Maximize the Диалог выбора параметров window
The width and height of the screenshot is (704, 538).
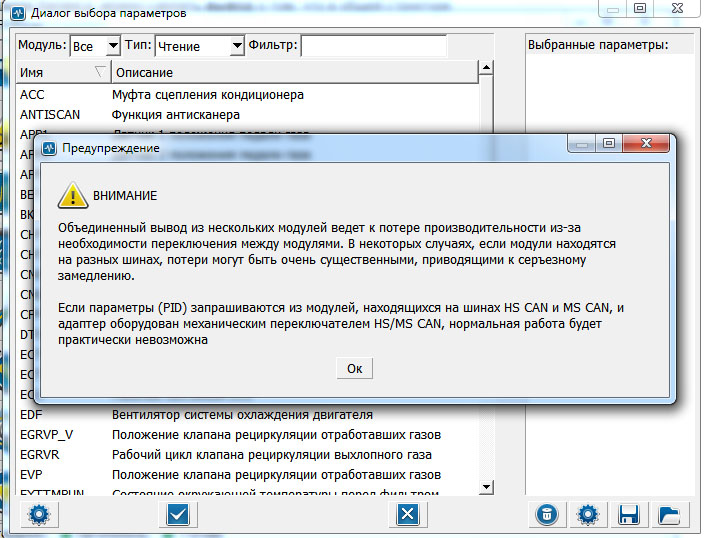[640, 8]
